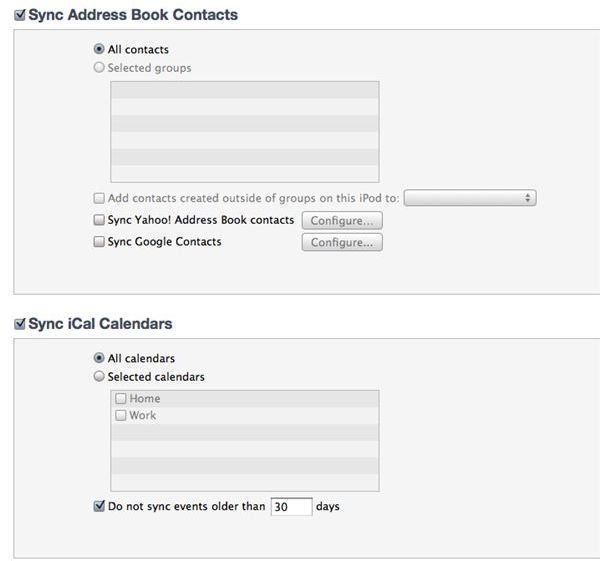This screenshot has height=561, width=600.
Task: Enable Sync Google Contacts checkbox
Action: (99, 241)
